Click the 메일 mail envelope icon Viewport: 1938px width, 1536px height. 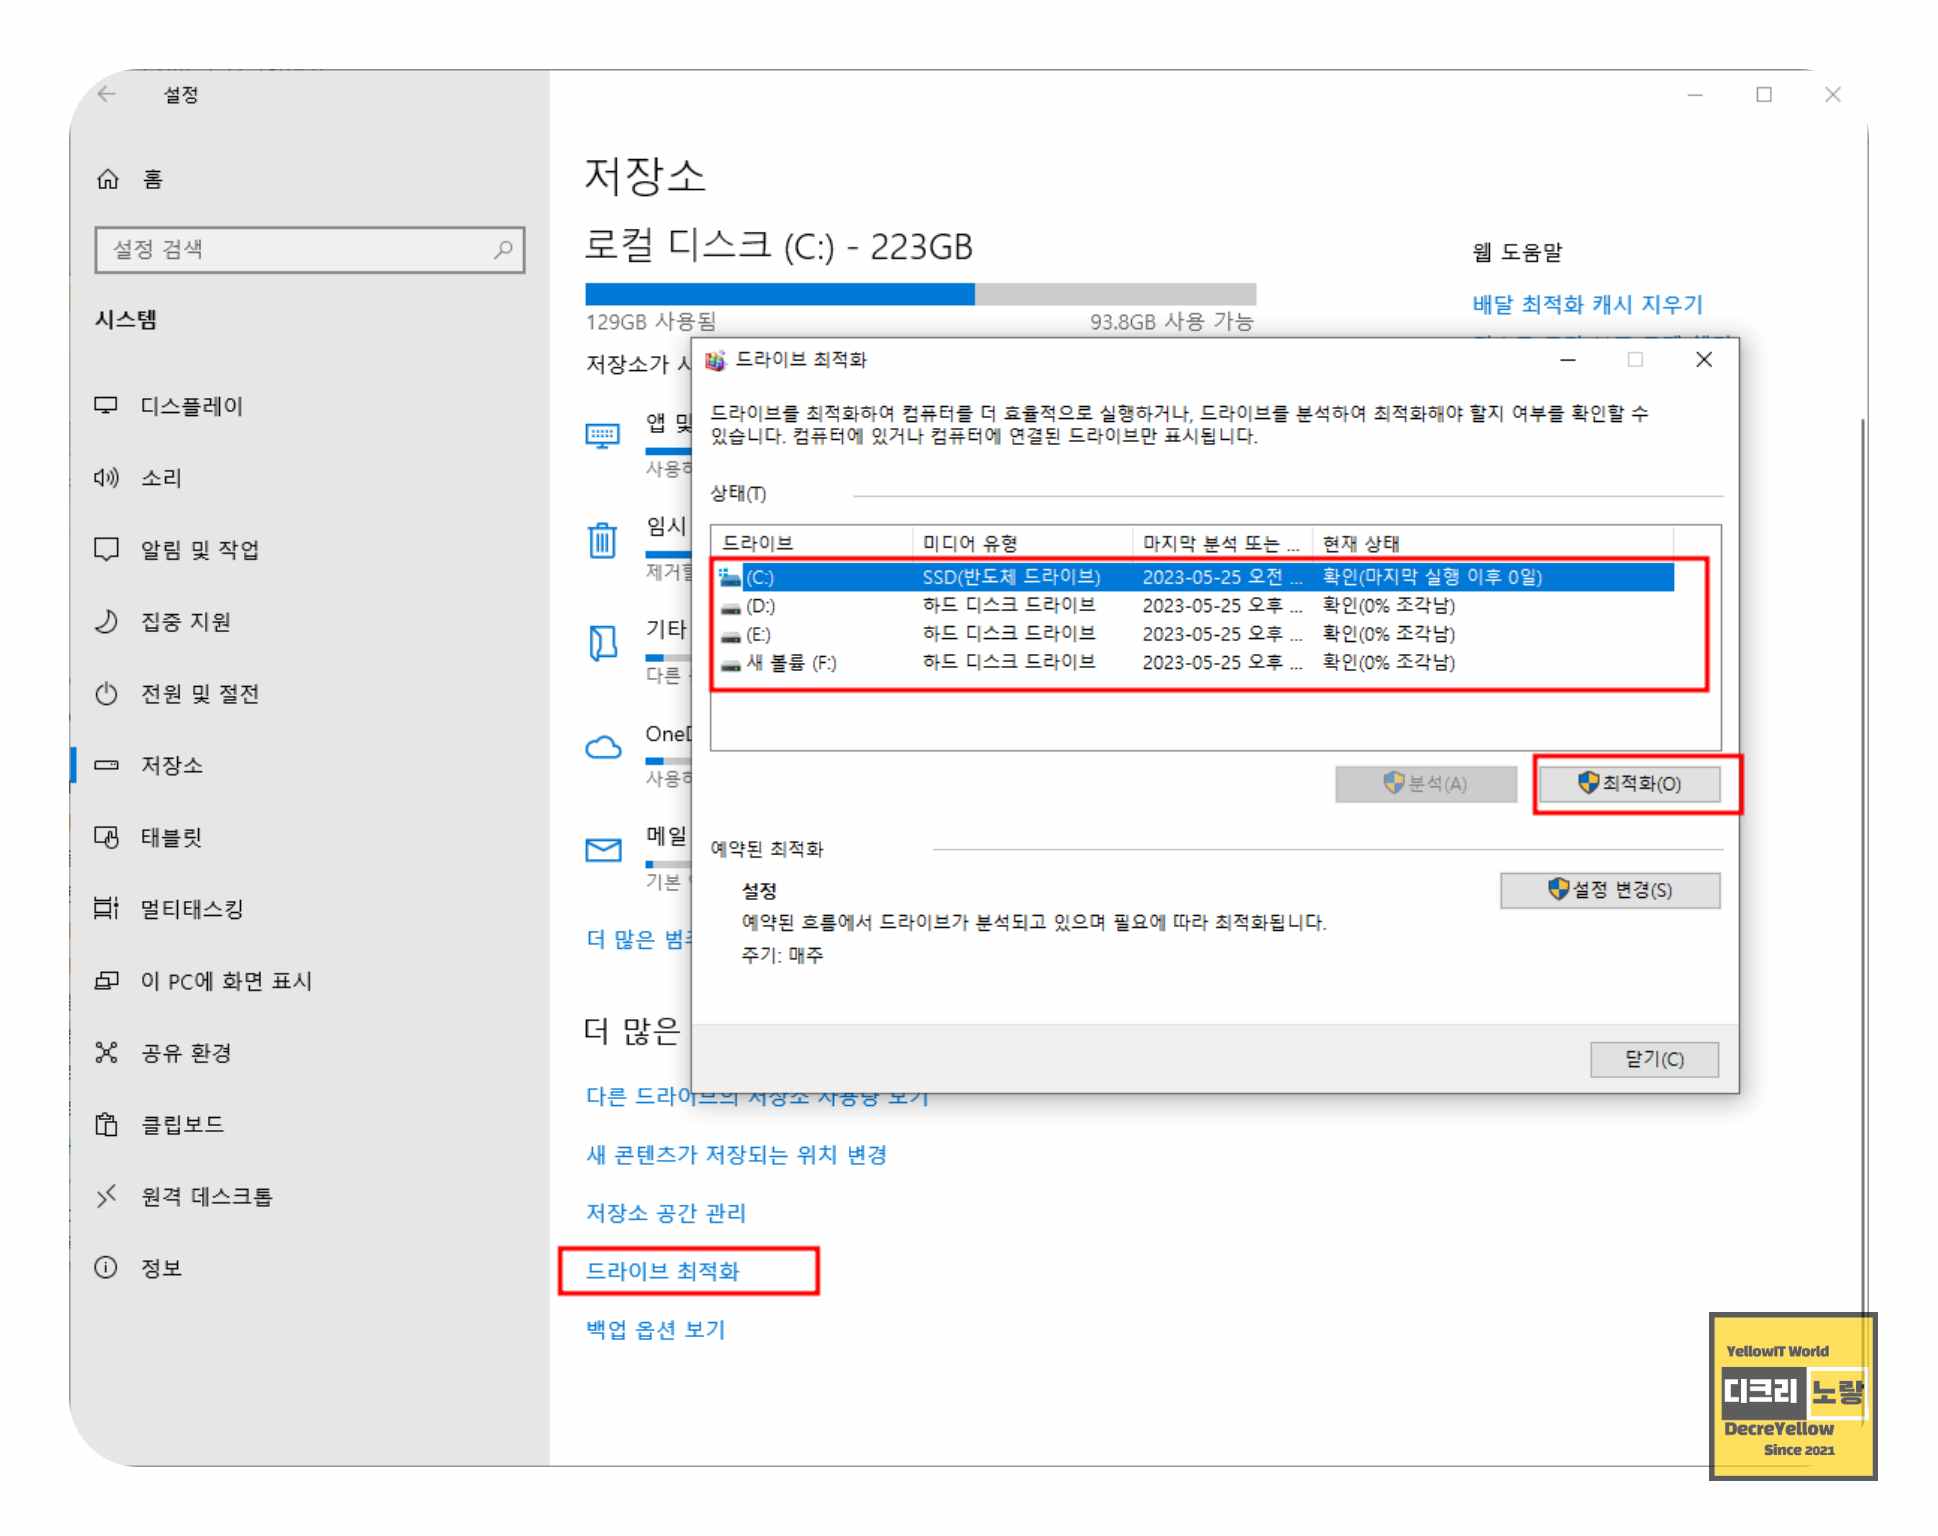(x=603, y=850)
